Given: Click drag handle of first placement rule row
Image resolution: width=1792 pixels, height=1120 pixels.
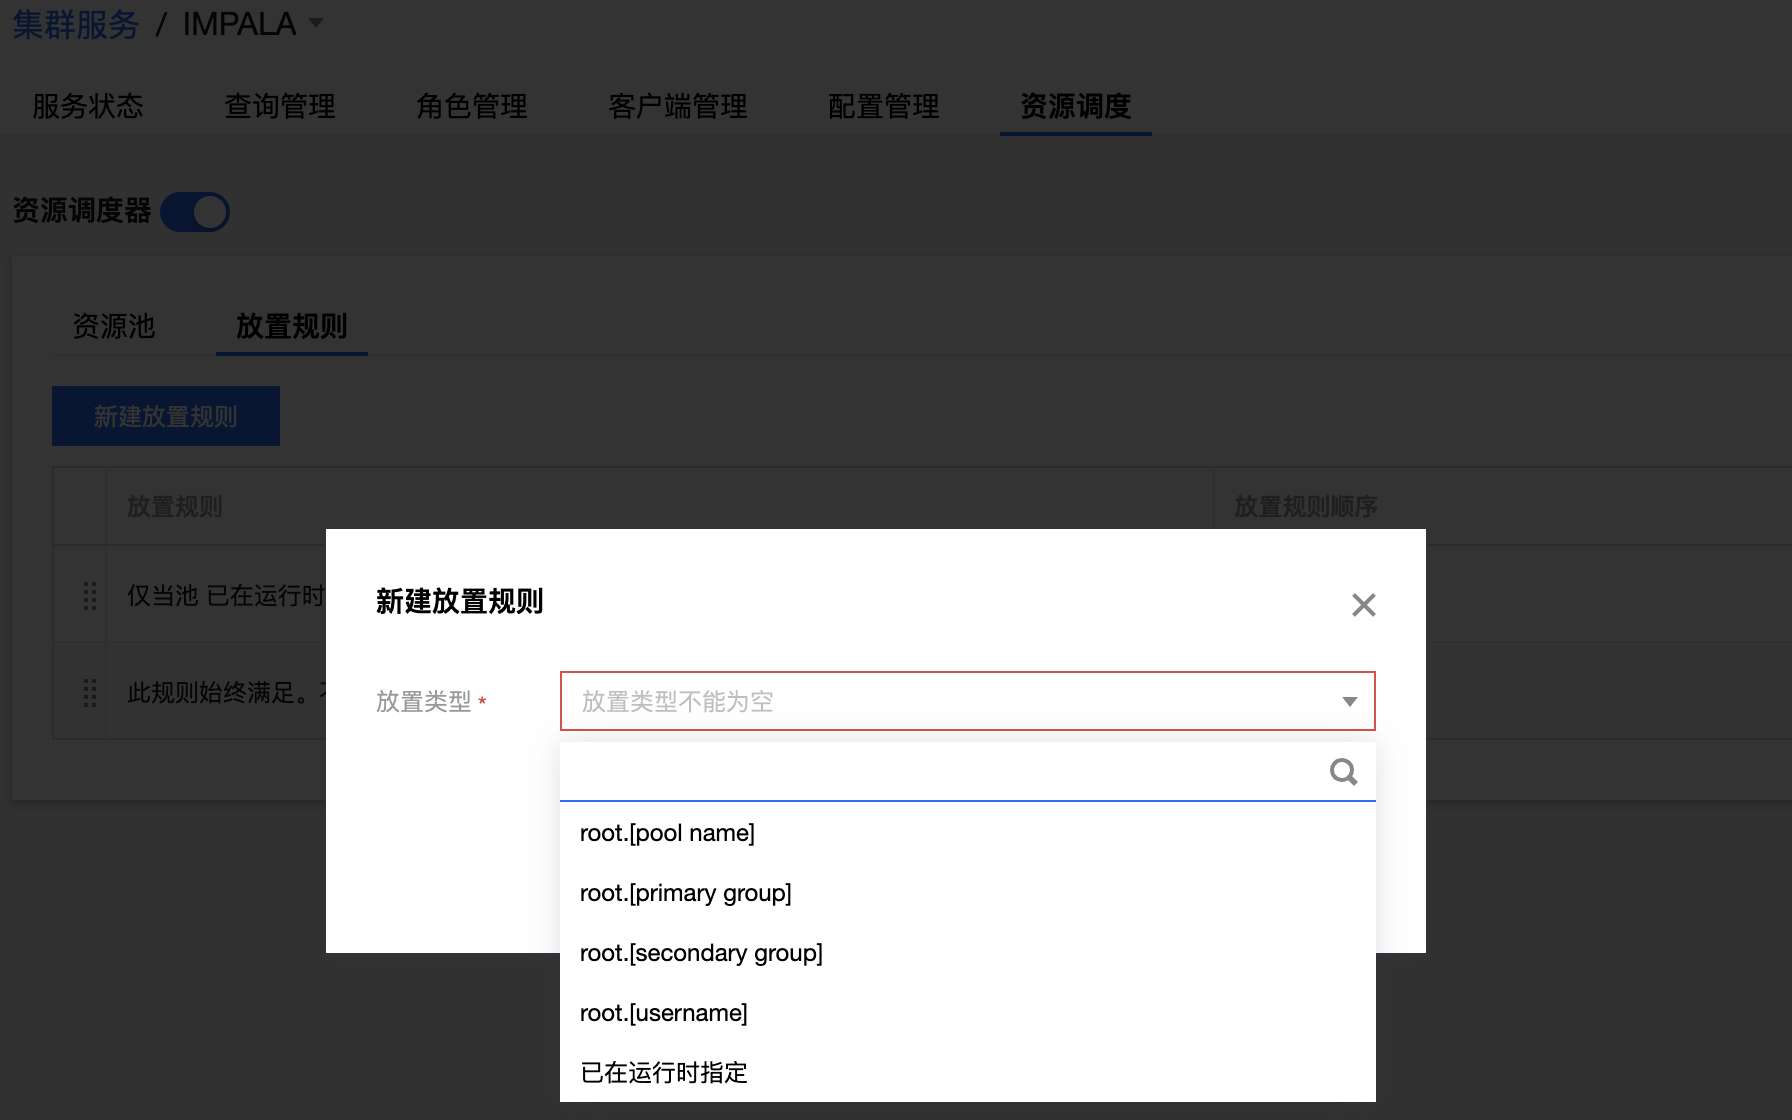Looking at the screenshot, I should point(90,596).
